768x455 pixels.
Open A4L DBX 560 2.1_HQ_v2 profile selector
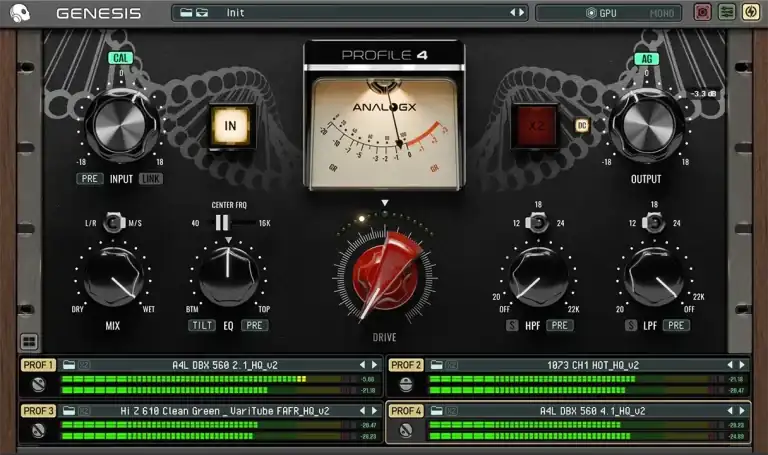coord(225,365)
